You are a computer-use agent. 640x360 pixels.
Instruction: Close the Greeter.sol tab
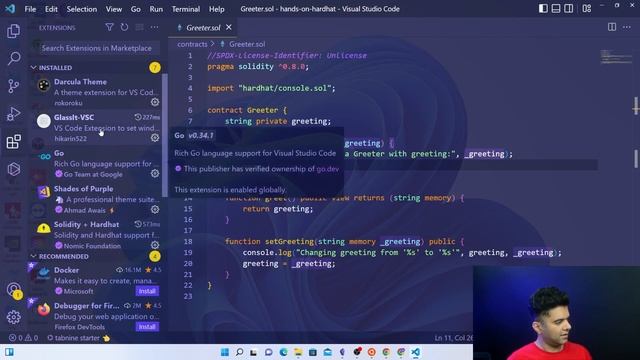pyautogui.click(x=229, y=27)
